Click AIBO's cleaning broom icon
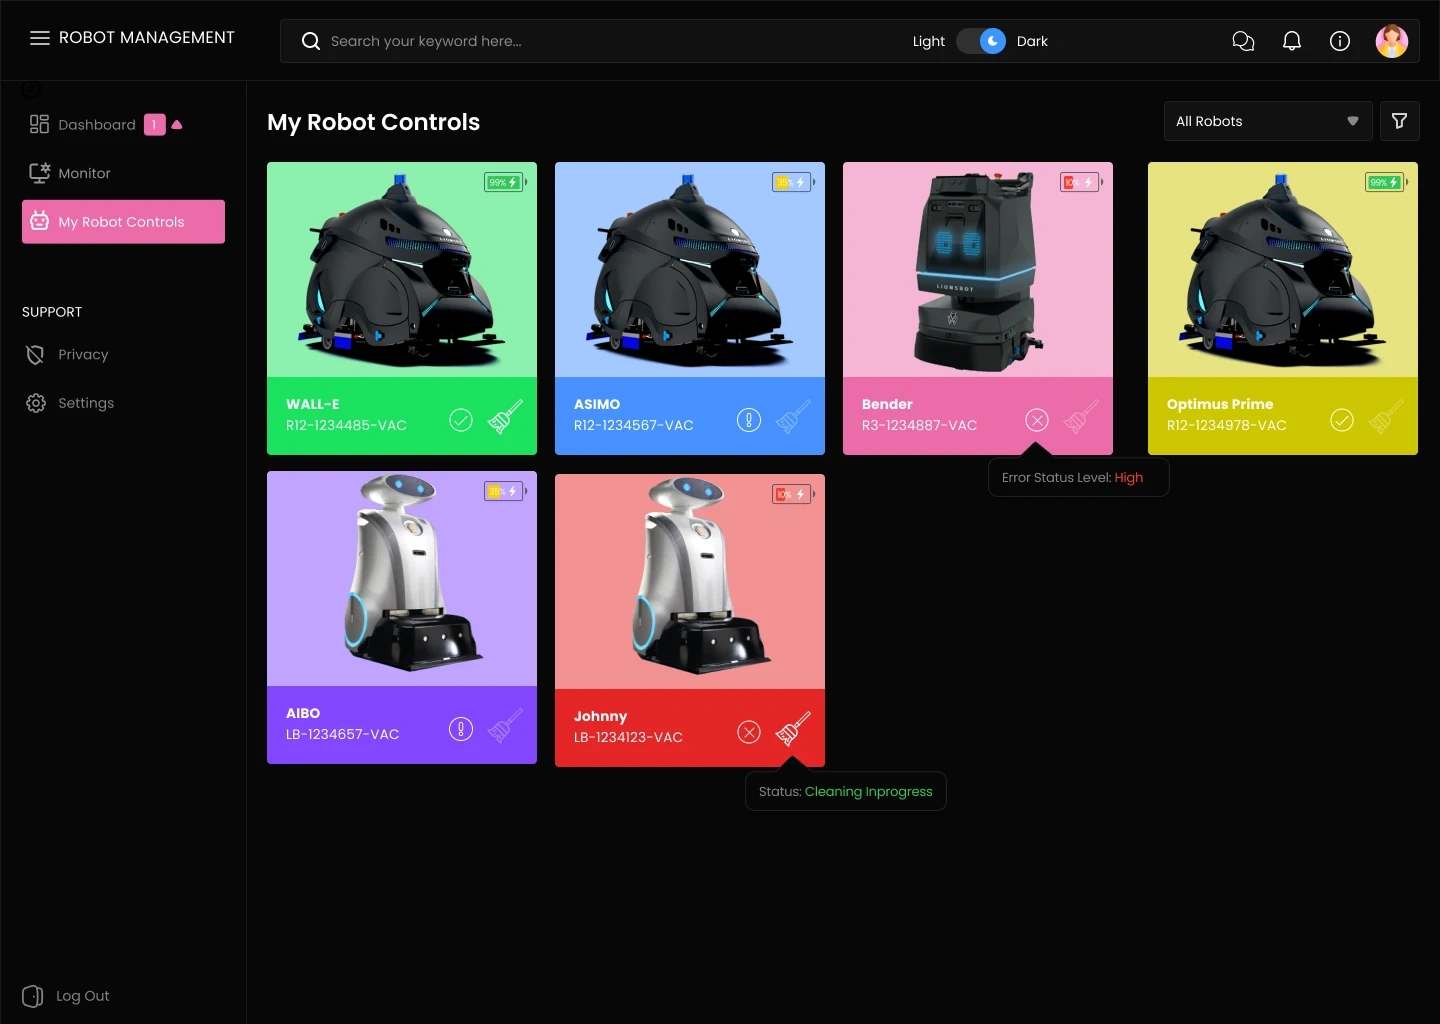The width and height of the screenshot is (1440, 1024). 505,725
